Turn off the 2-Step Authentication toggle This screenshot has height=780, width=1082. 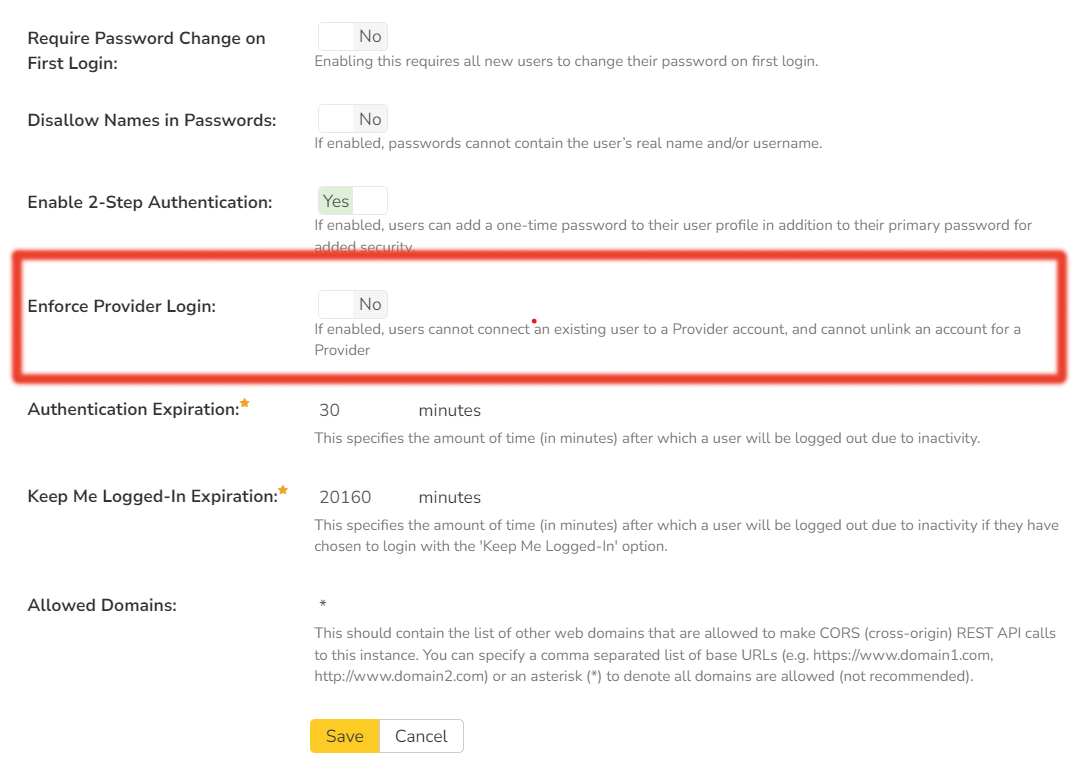click(352, 201)
